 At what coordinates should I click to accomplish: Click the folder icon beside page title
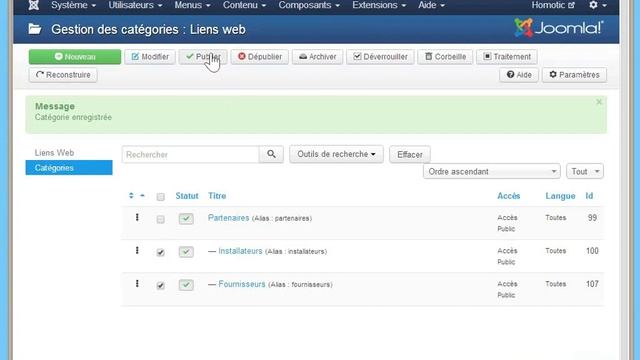point(35,29)
